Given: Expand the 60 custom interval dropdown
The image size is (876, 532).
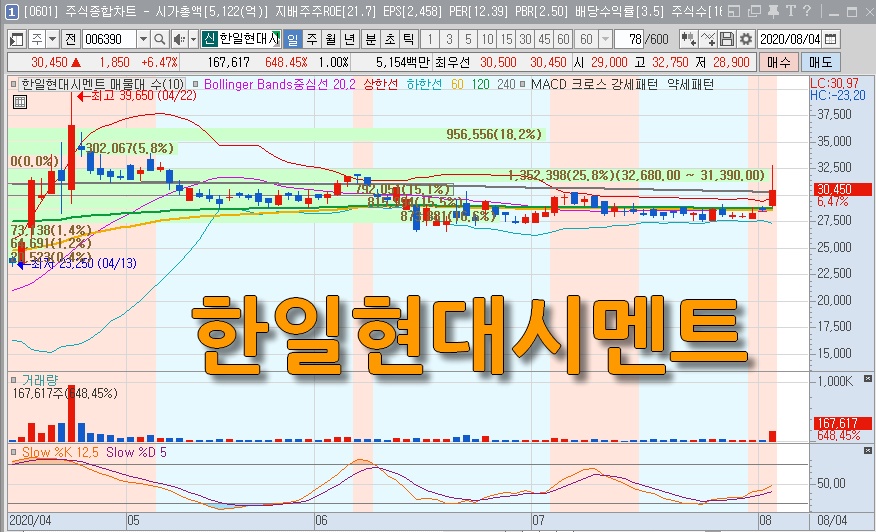Looking at the screenshot, I should click(x=605, y=39).
